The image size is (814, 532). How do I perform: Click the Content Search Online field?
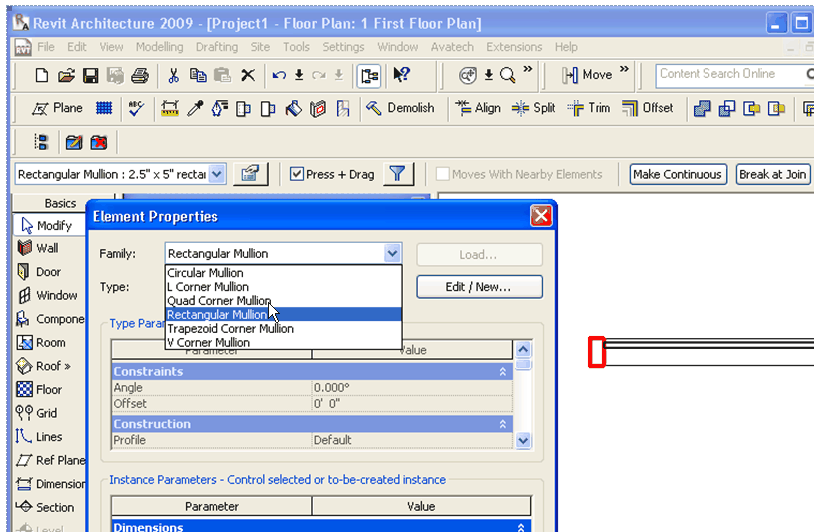(729, 75)
